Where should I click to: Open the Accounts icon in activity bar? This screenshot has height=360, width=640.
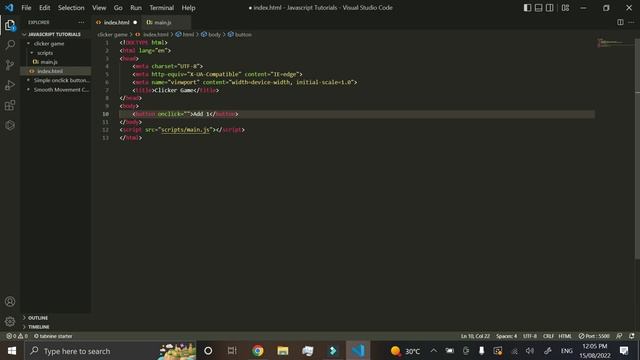10,302
